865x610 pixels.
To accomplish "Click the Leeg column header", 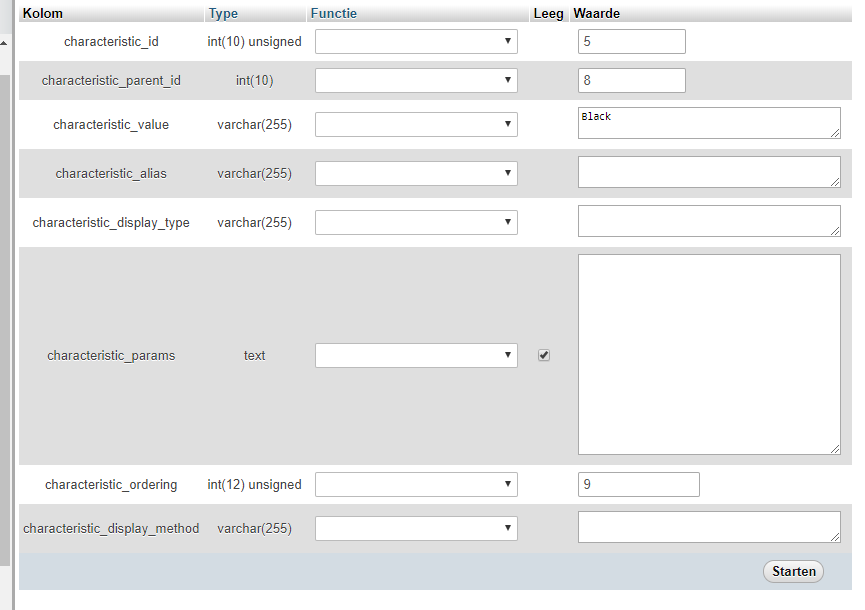I will [548, 13].
